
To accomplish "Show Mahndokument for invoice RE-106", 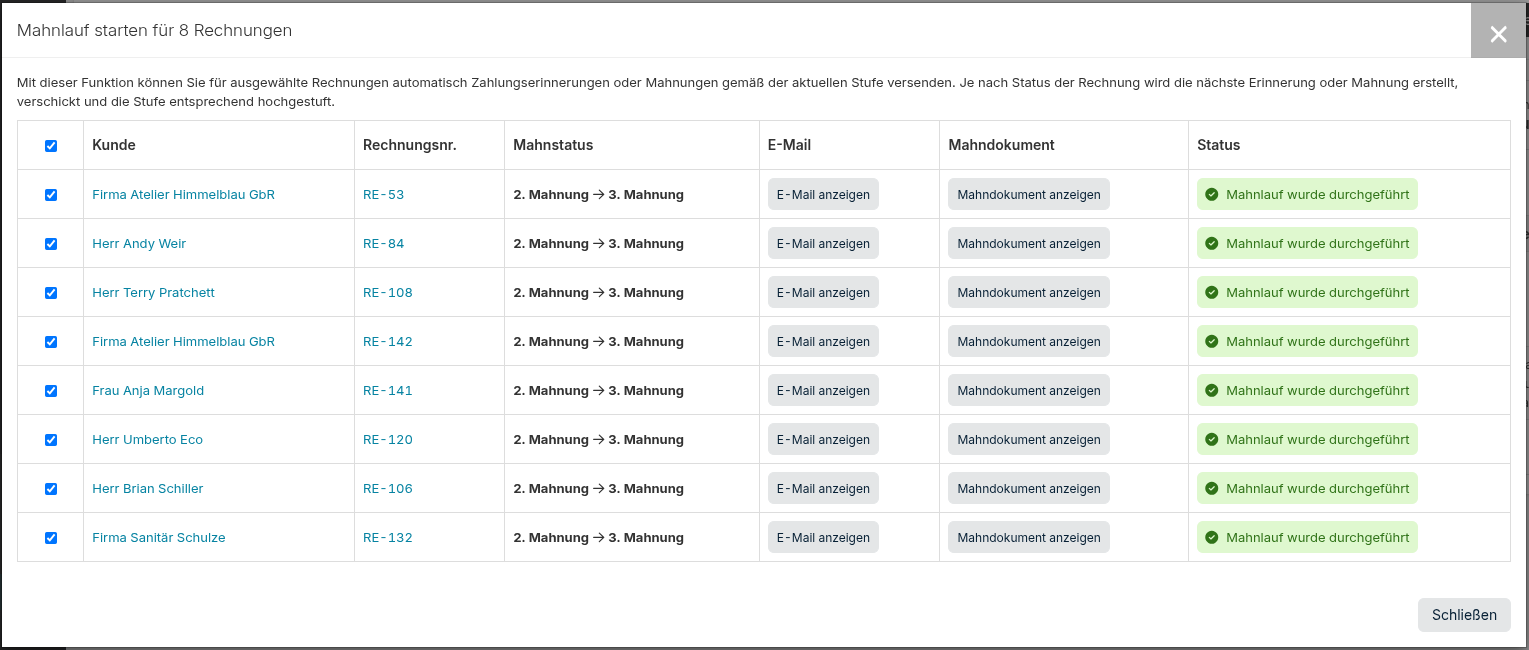I will 1028,489.
